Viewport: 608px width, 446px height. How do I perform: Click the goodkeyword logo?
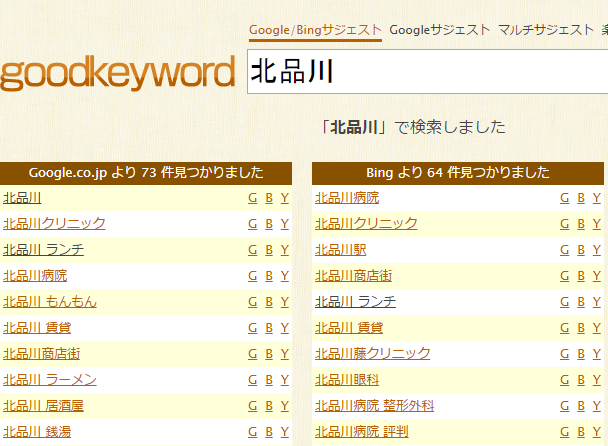[x=117, y=73]
